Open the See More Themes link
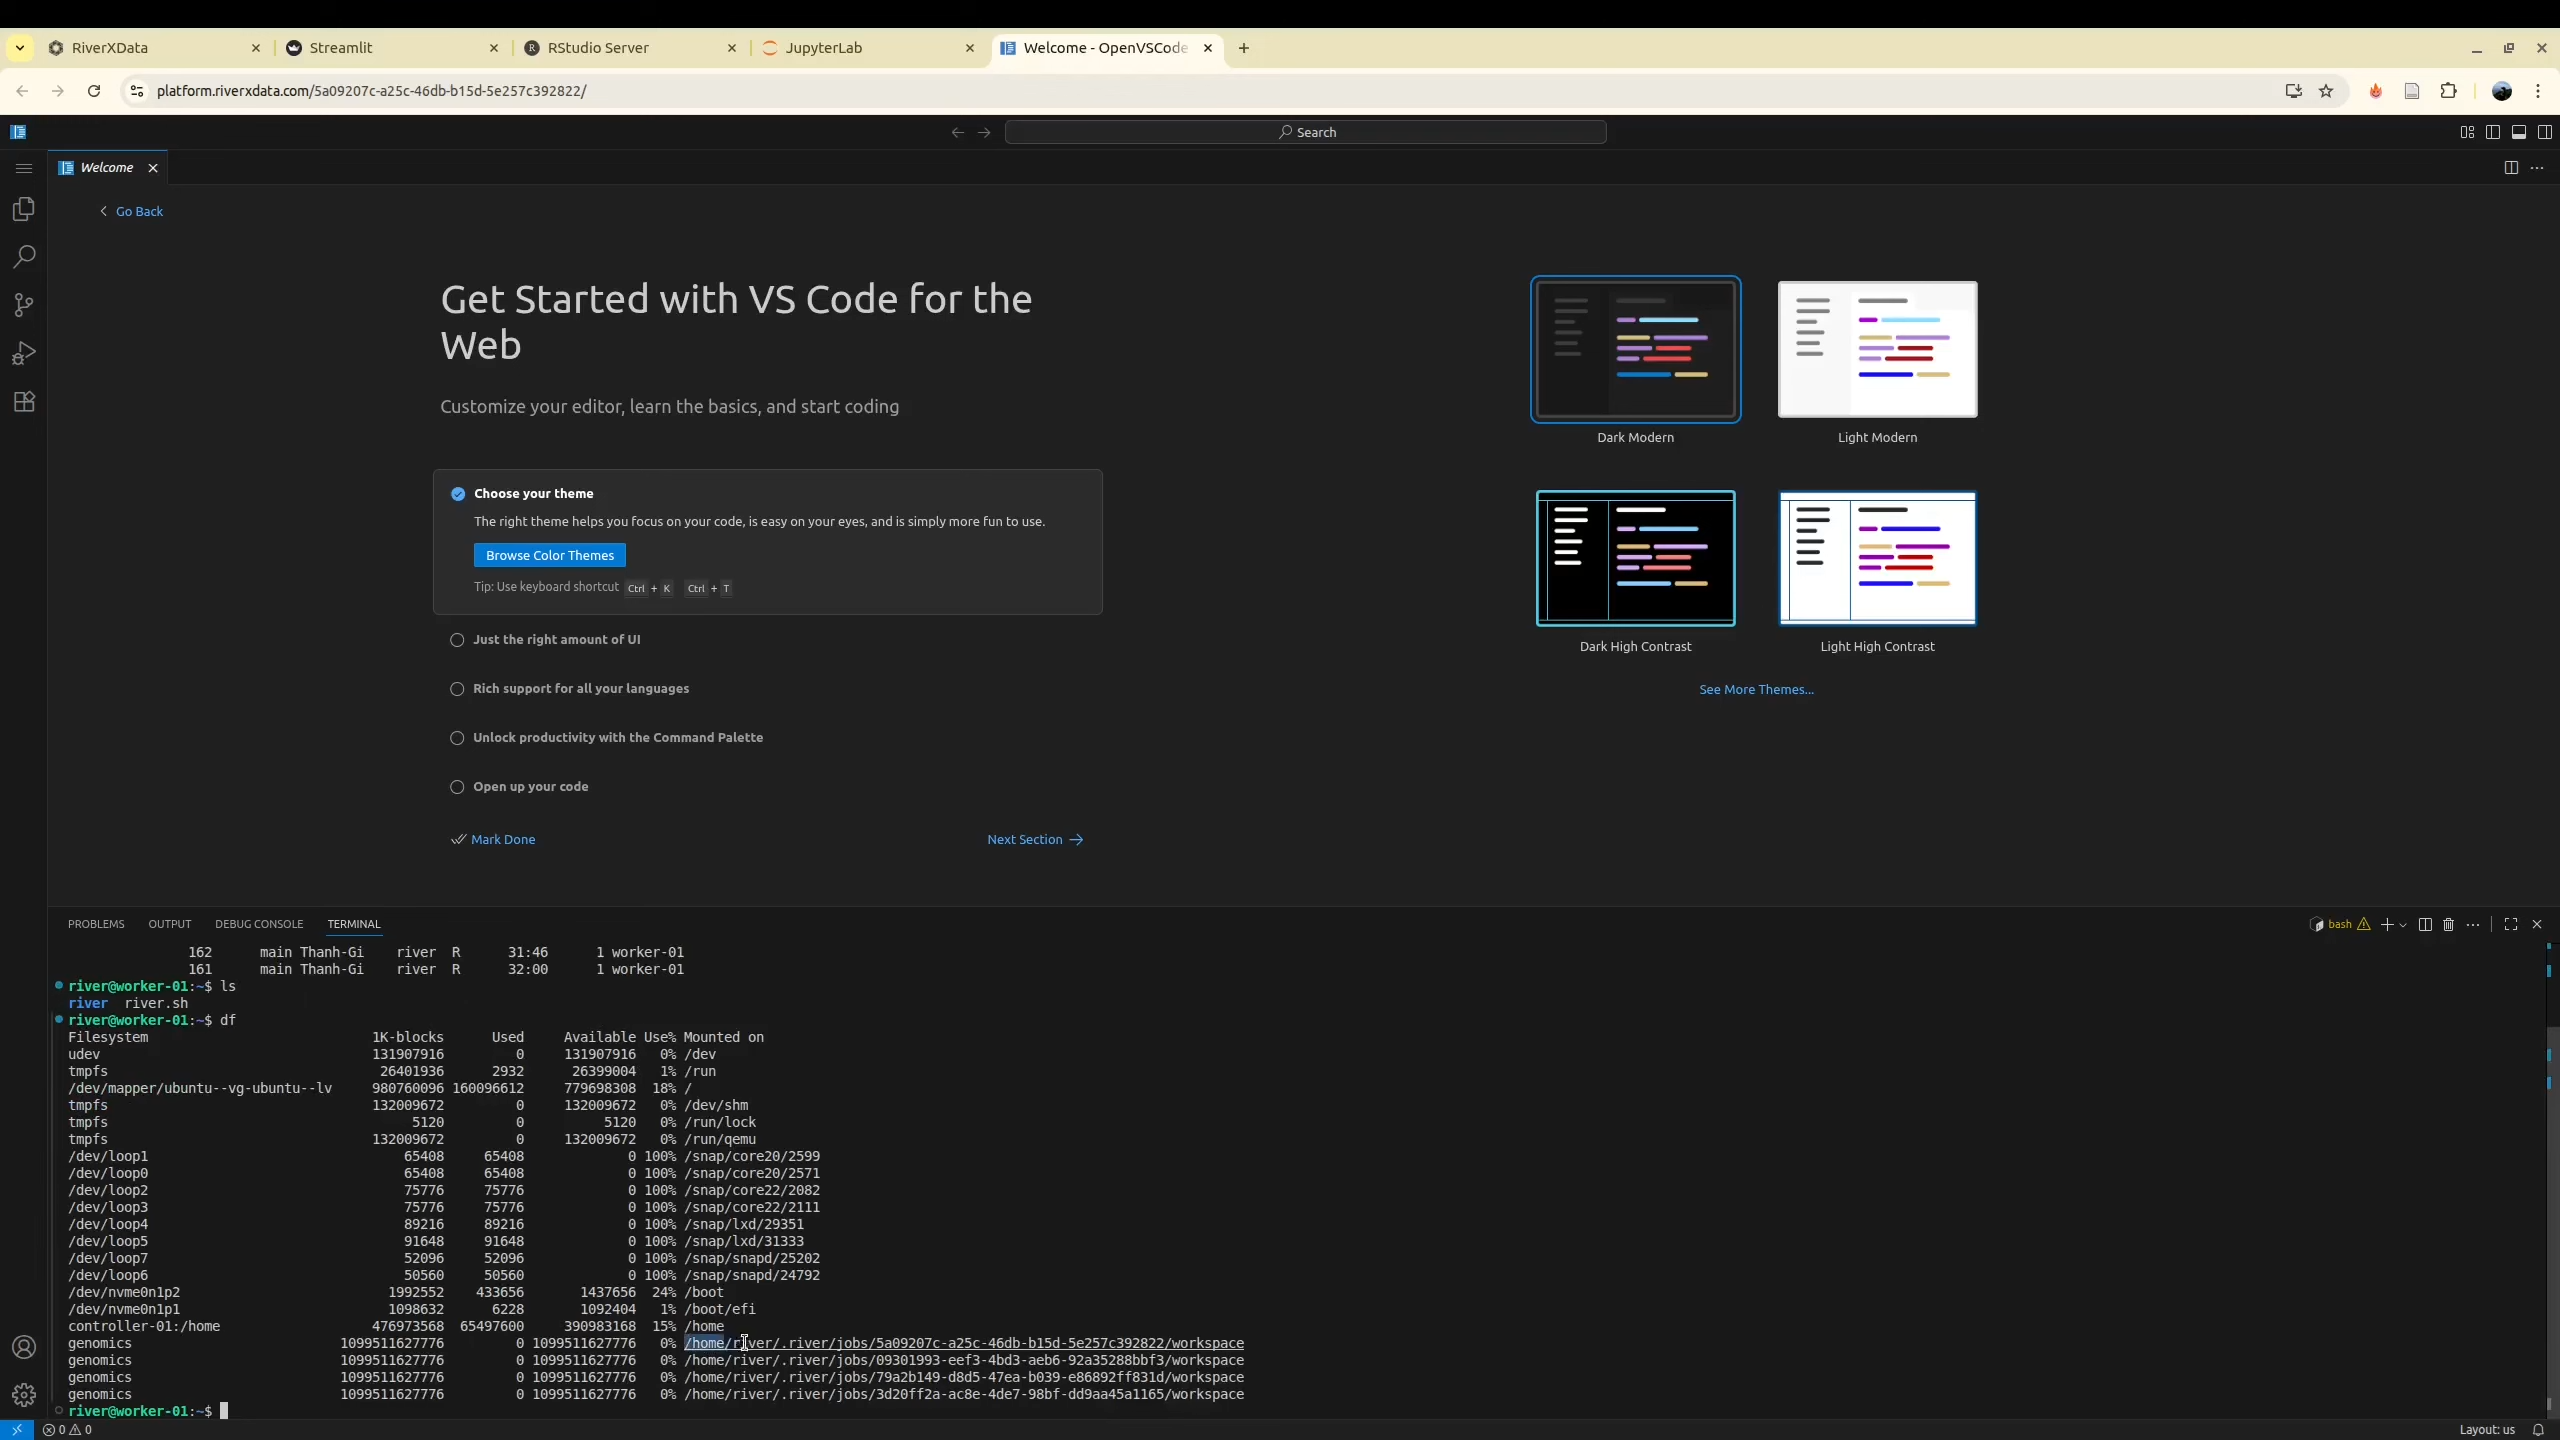 [x=1755, y=690]
